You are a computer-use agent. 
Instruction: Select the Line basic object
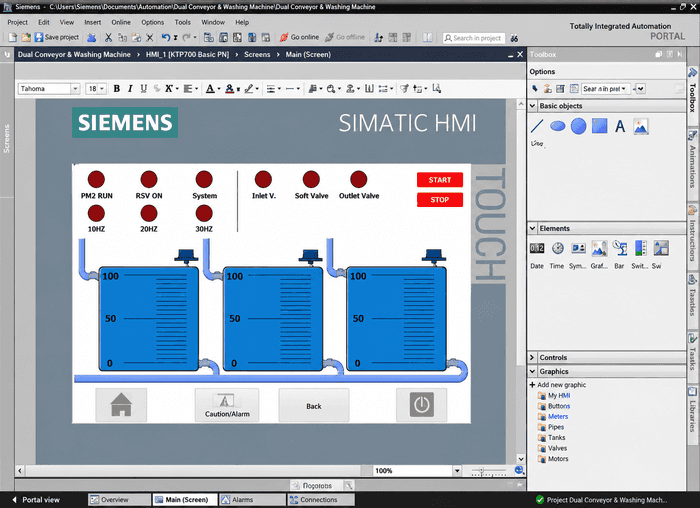pyautogui.click(x=537, y=126)
